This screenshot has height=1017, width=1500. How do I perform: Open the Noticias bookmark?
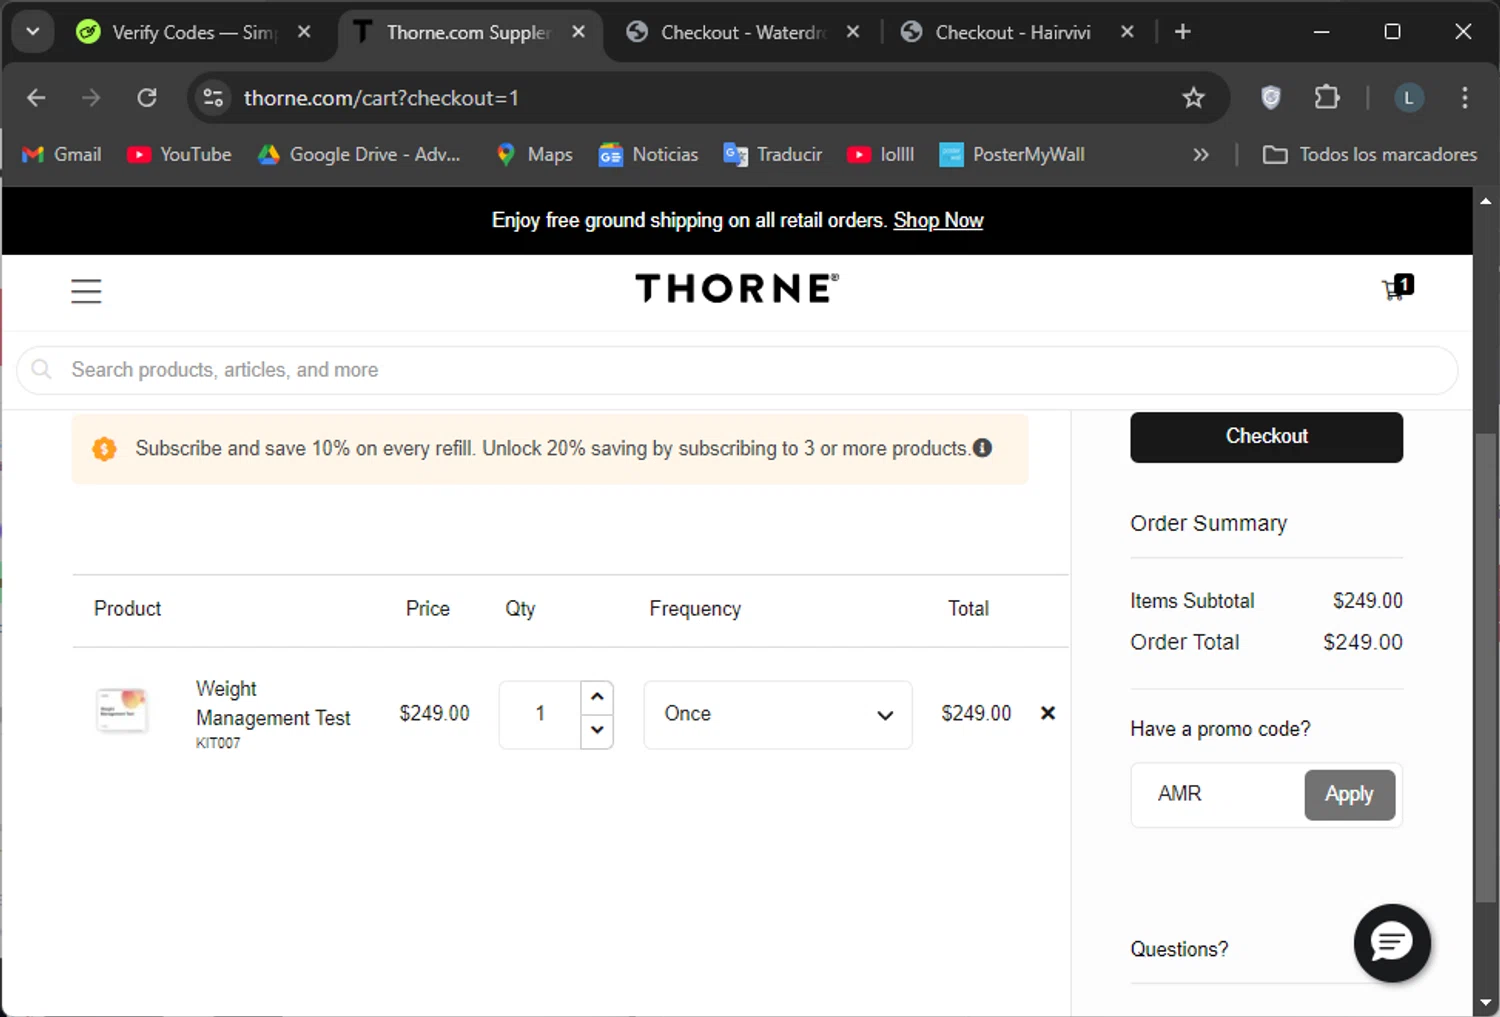coord(649,154)
